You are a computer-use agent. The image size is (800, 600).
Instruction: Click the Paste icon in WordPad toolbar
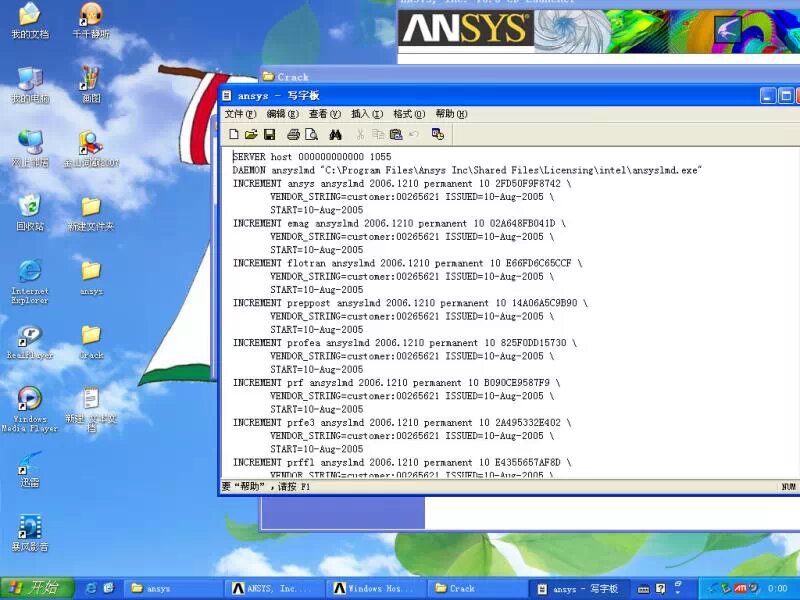396,134
